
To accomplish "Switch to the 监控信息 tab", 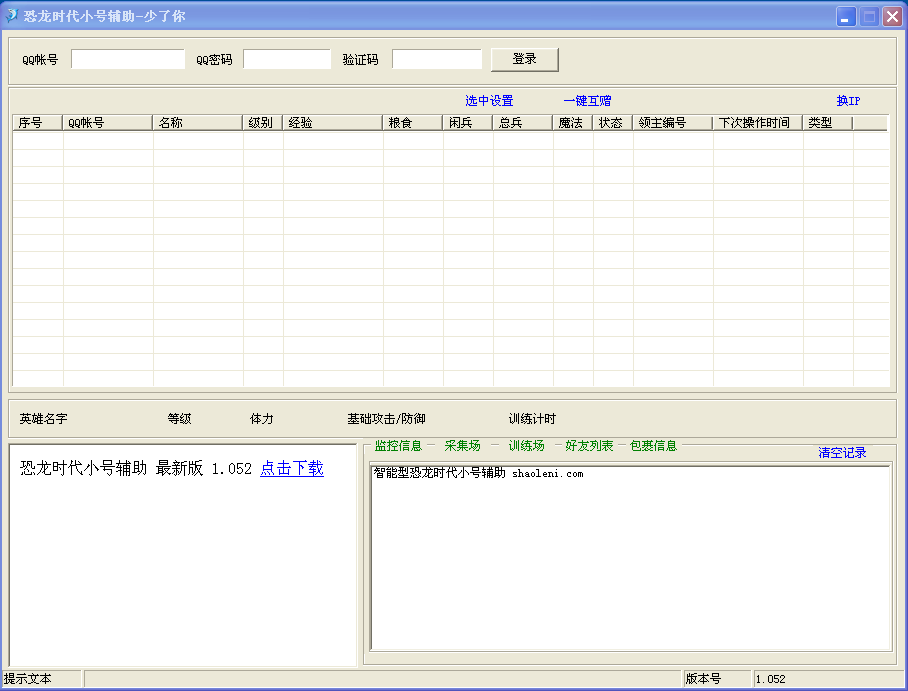I will coord(398,445).
